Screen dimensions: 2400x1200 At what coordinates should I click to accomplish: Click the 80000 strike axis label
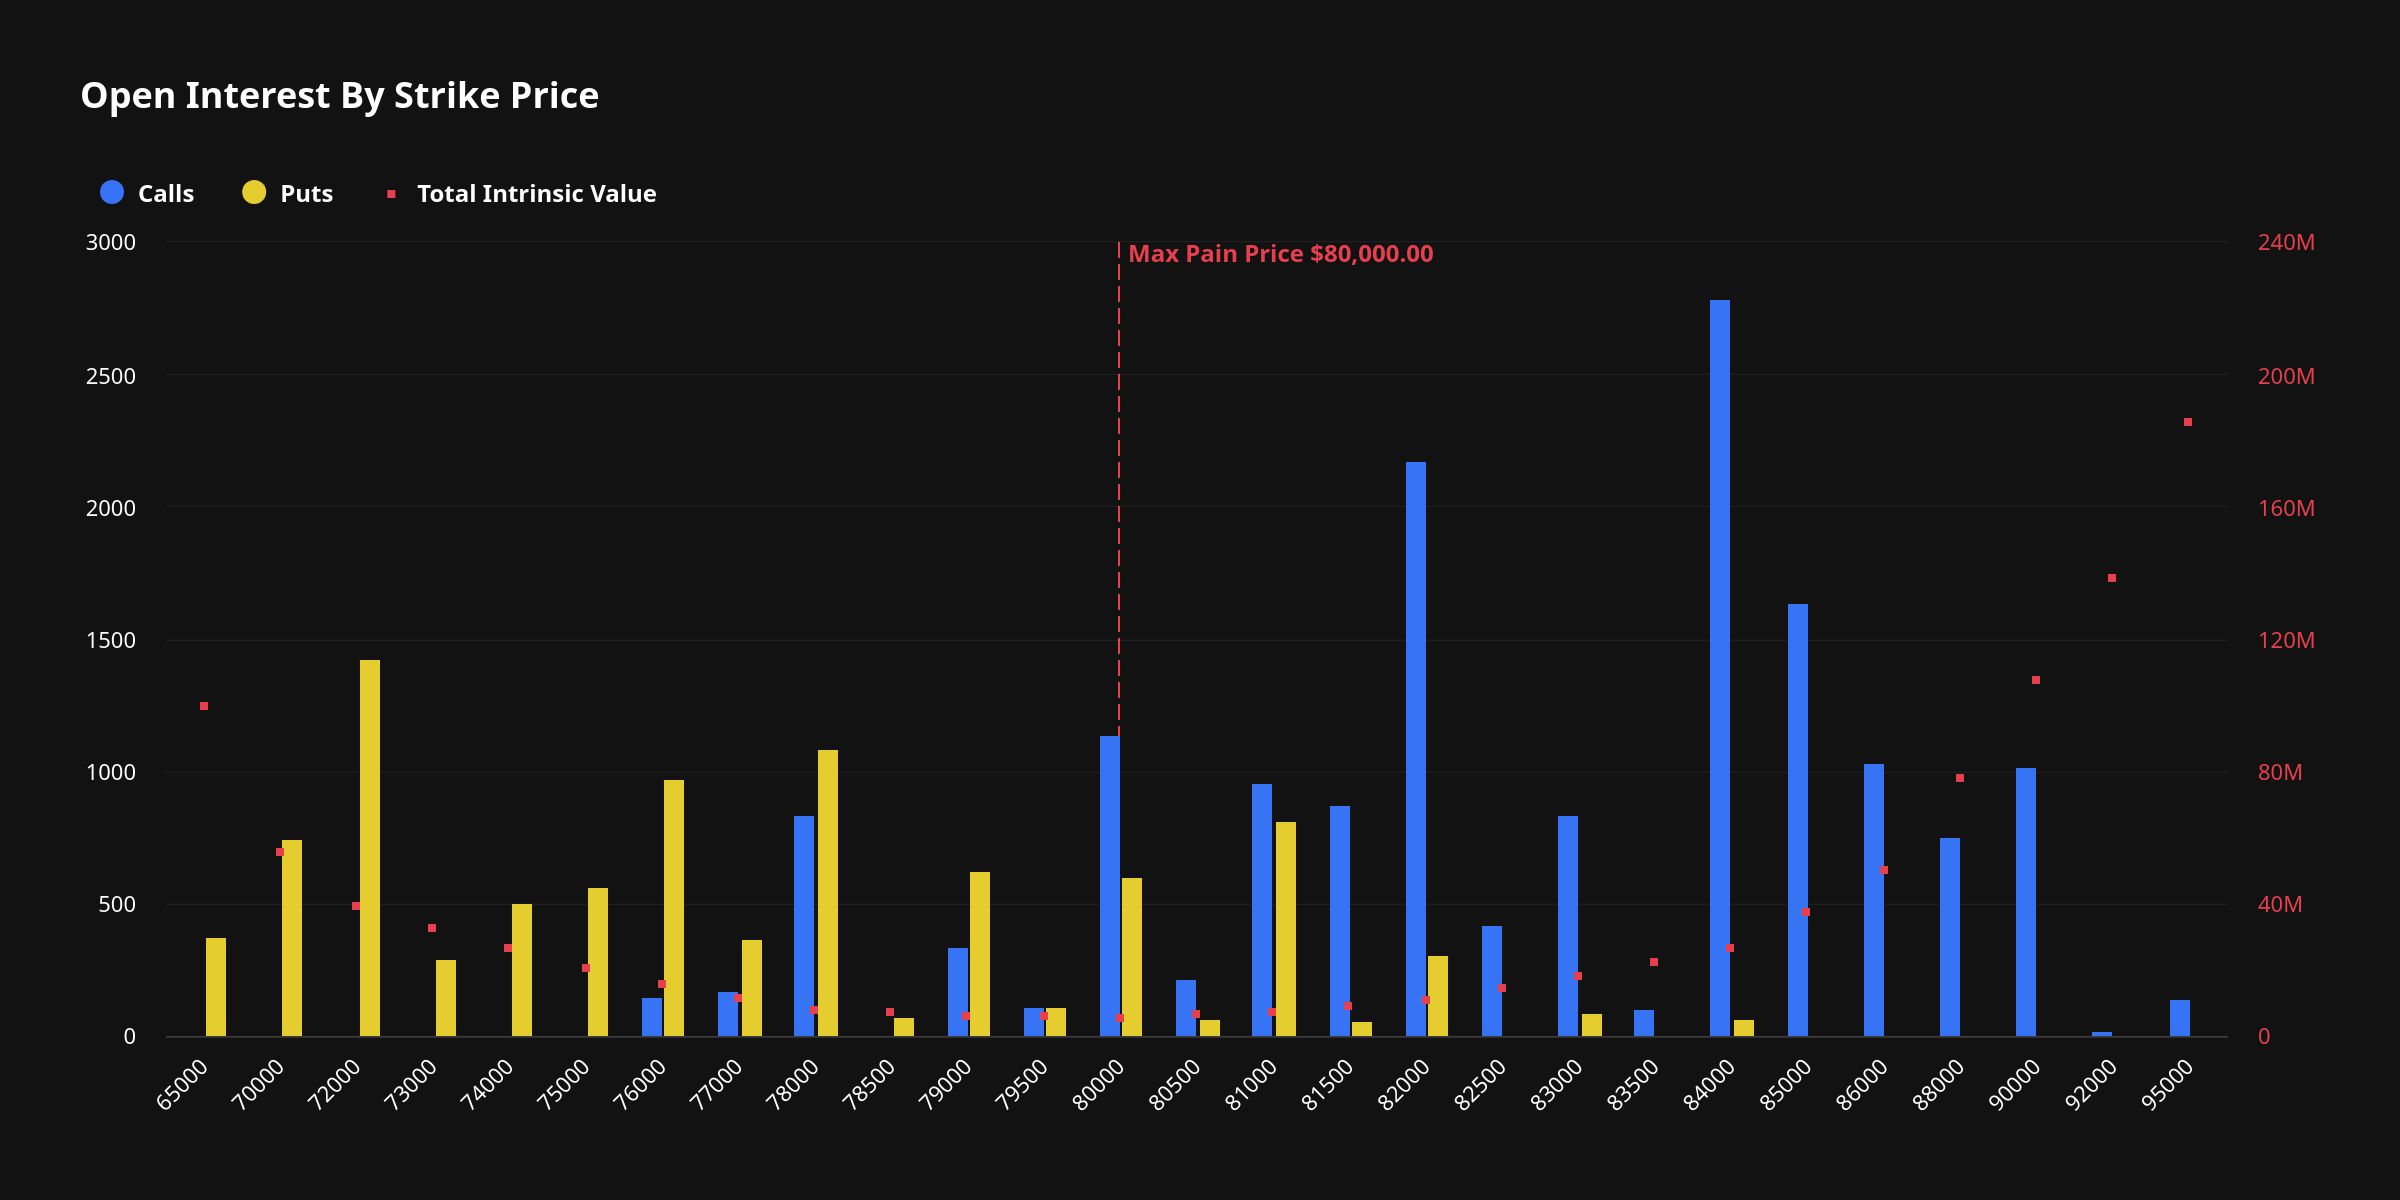click(1098, 1085)
